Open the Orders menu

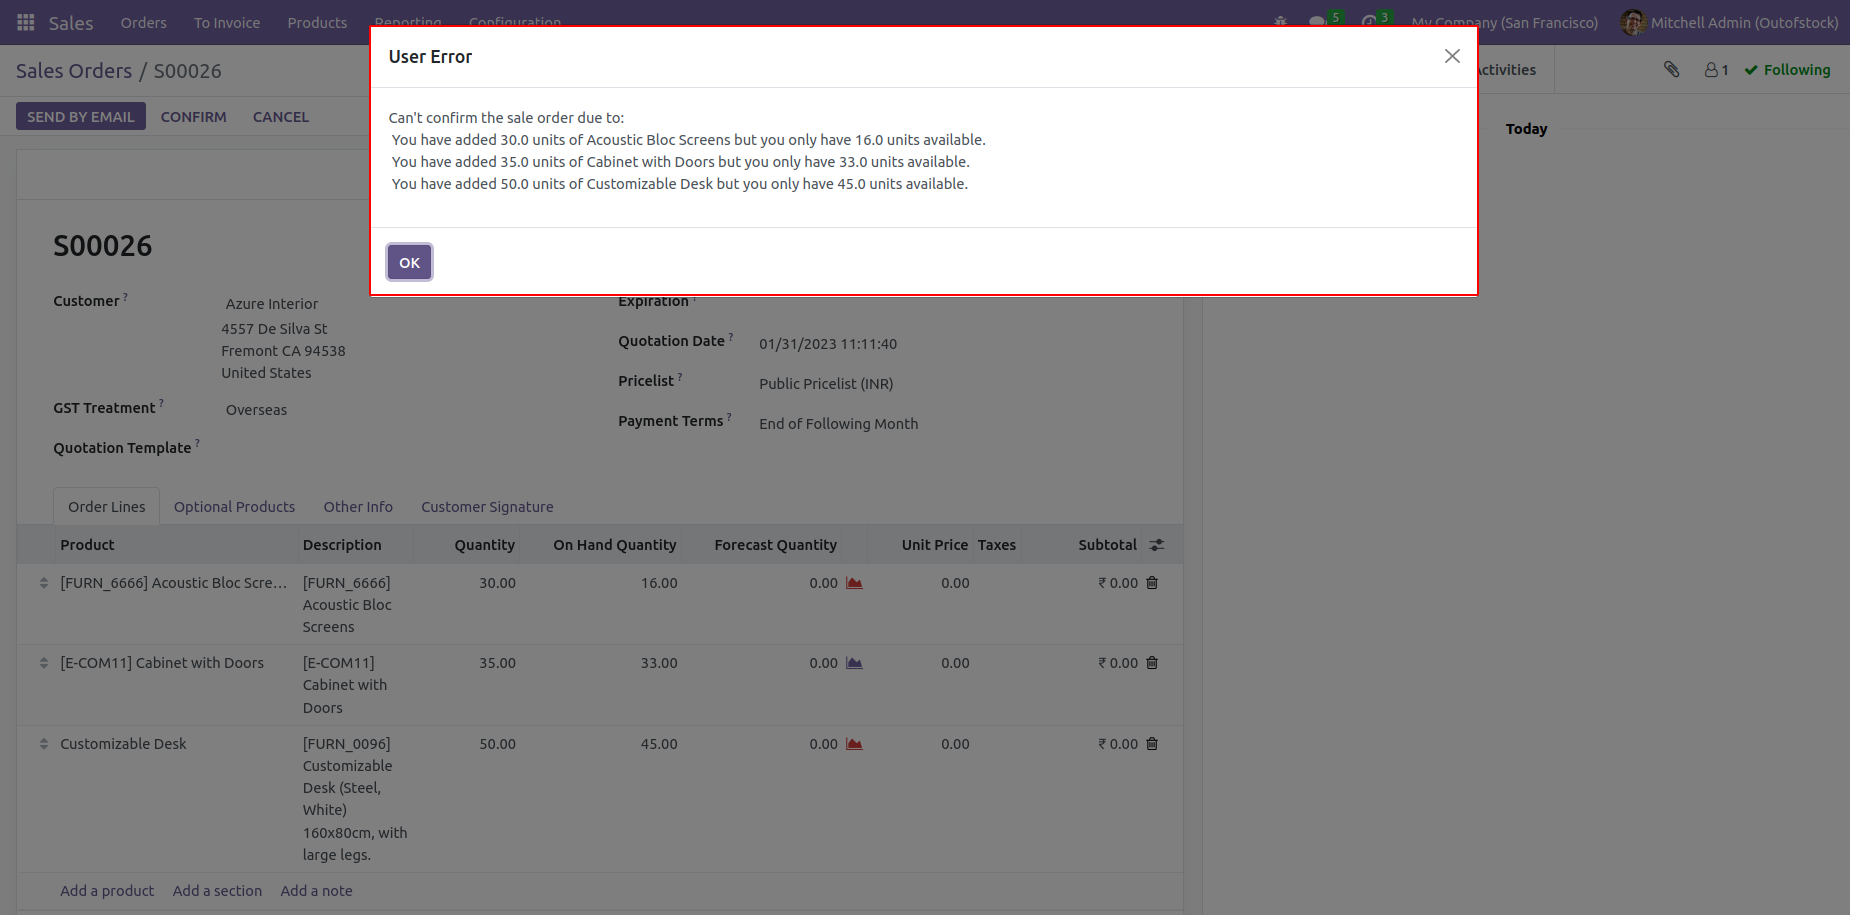144,22
